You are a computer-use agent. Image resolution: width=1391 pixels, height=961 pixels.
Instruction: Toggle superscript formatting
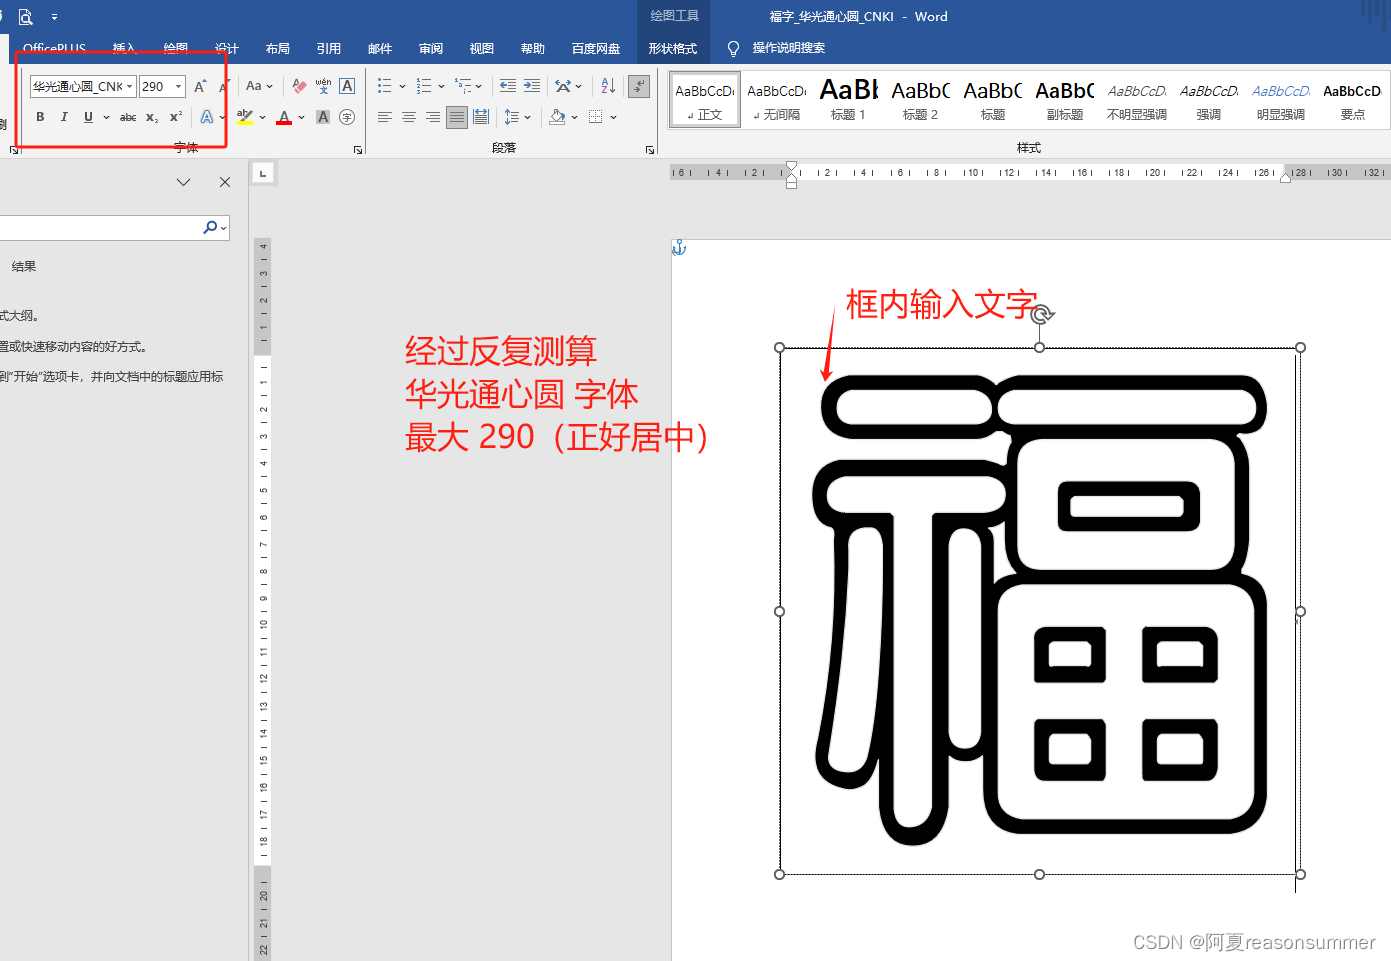176,117
